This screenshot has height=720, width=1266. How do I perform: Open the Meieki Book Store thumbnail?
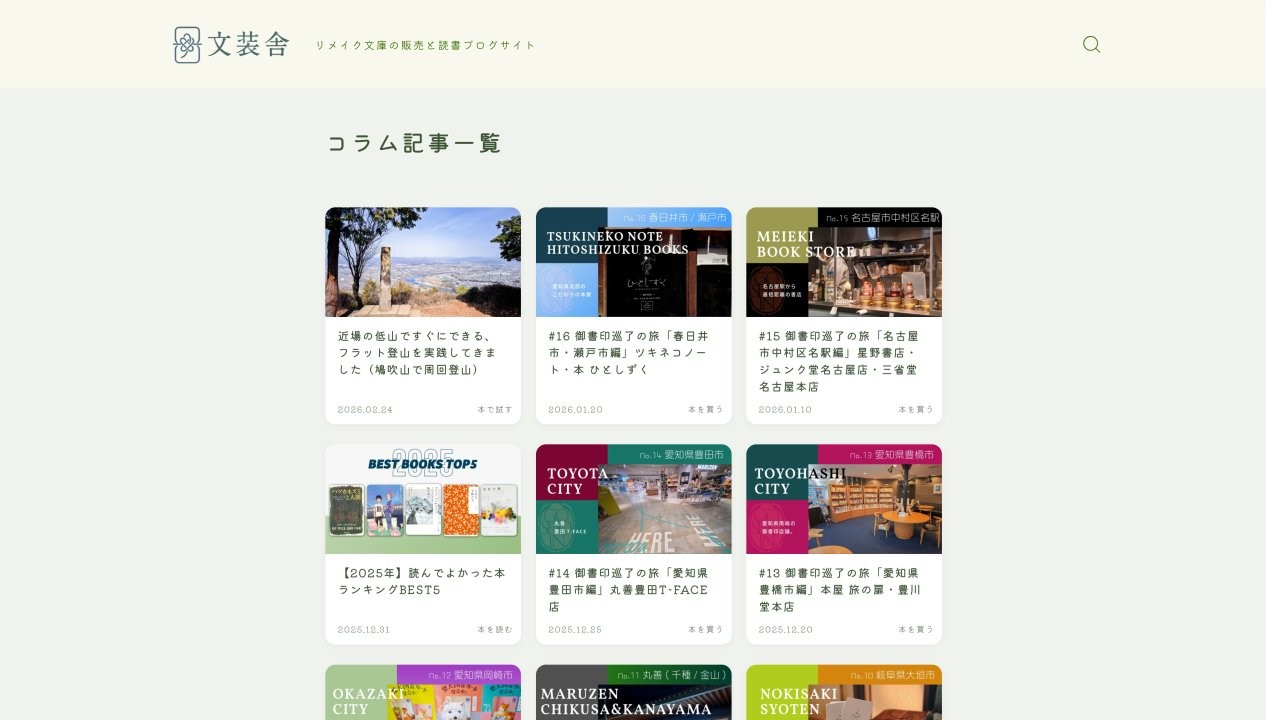click(843, 262)
